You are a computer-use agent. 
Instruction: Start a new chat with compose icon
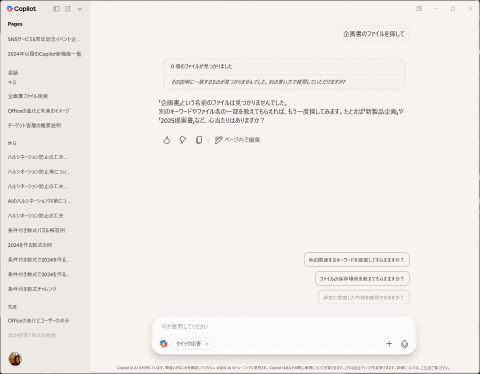click(68, 9)
